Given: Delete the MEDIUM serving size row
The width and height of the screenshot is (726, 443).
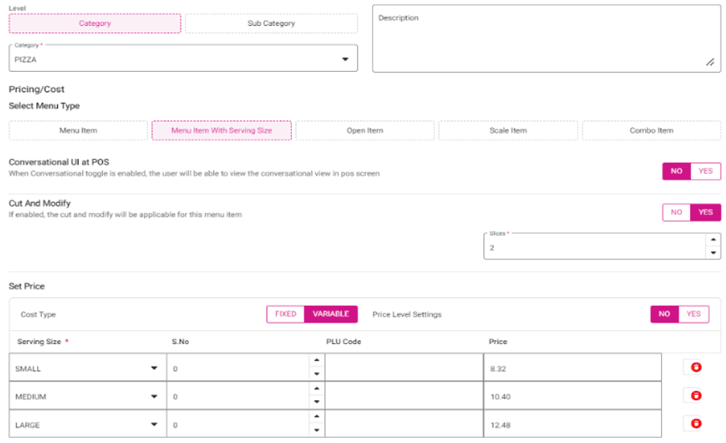Looking at the screenshot, I should point(692,396).
